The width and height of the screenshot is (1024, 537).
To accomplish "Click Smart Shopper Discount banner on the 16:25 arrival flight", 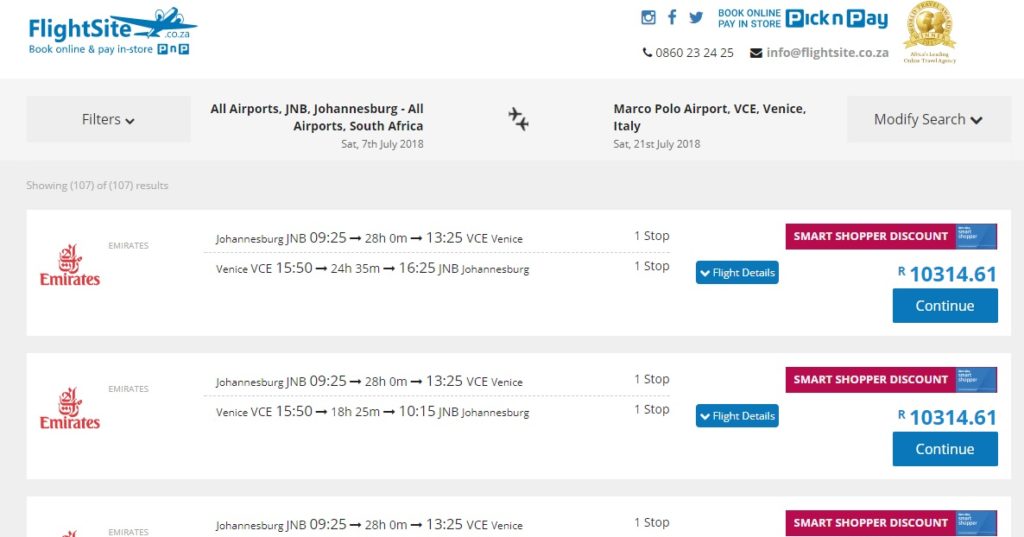I will click(x=891, y=236).
